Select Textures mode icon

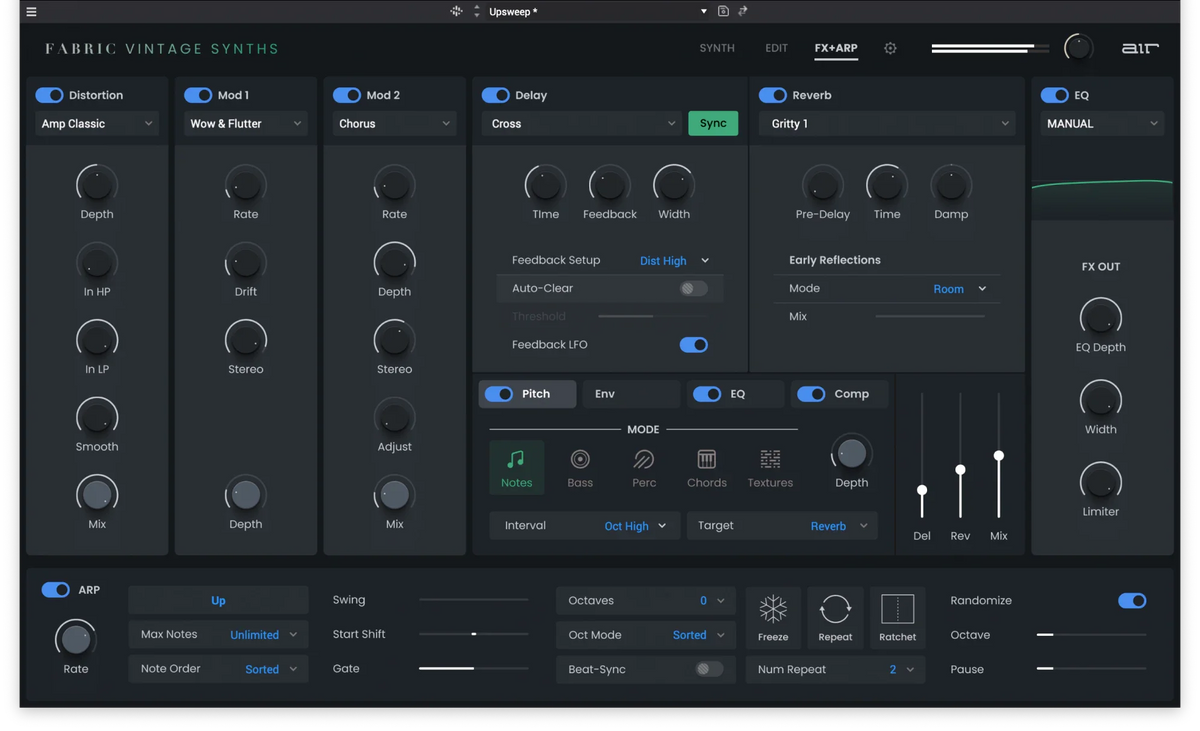770,467
